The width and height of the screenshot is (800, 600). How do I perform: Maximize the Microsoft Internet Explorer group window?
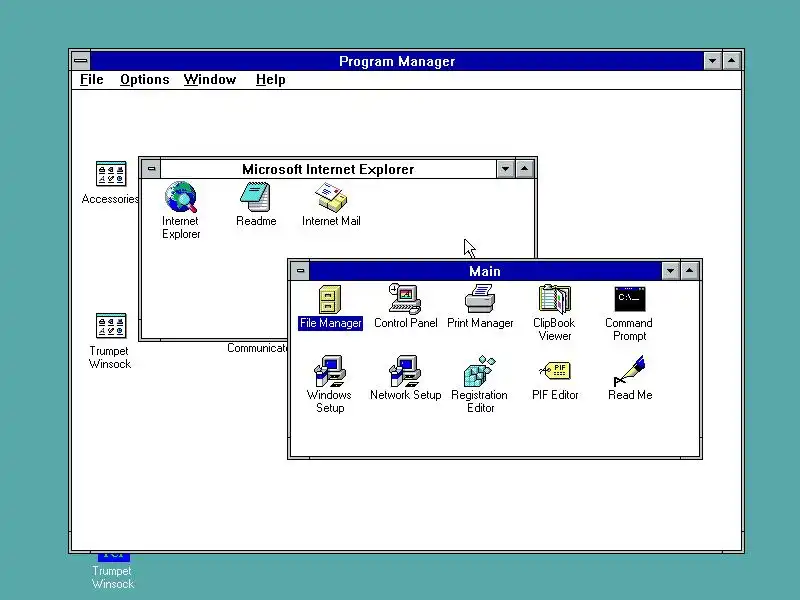pyautogui.click(x=524, y=169)
